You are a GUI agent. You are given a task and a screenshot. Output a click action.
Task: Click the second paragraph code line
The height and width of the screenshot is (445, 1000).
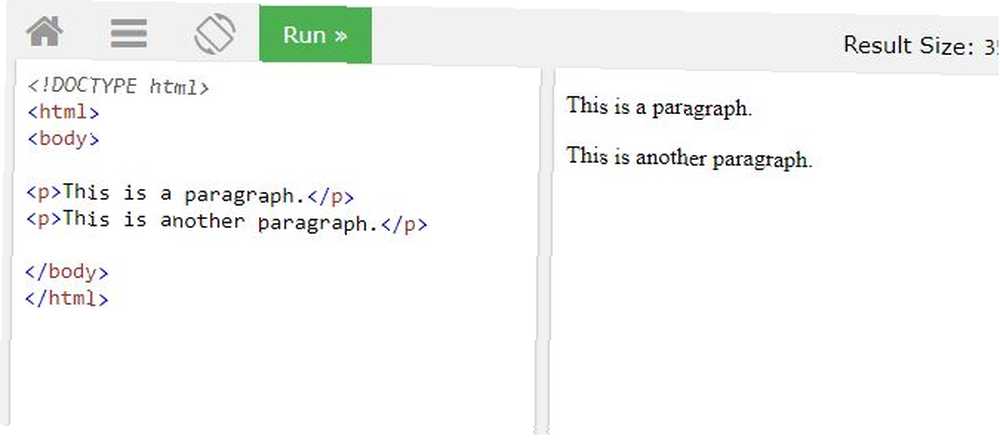click(226, 222)
